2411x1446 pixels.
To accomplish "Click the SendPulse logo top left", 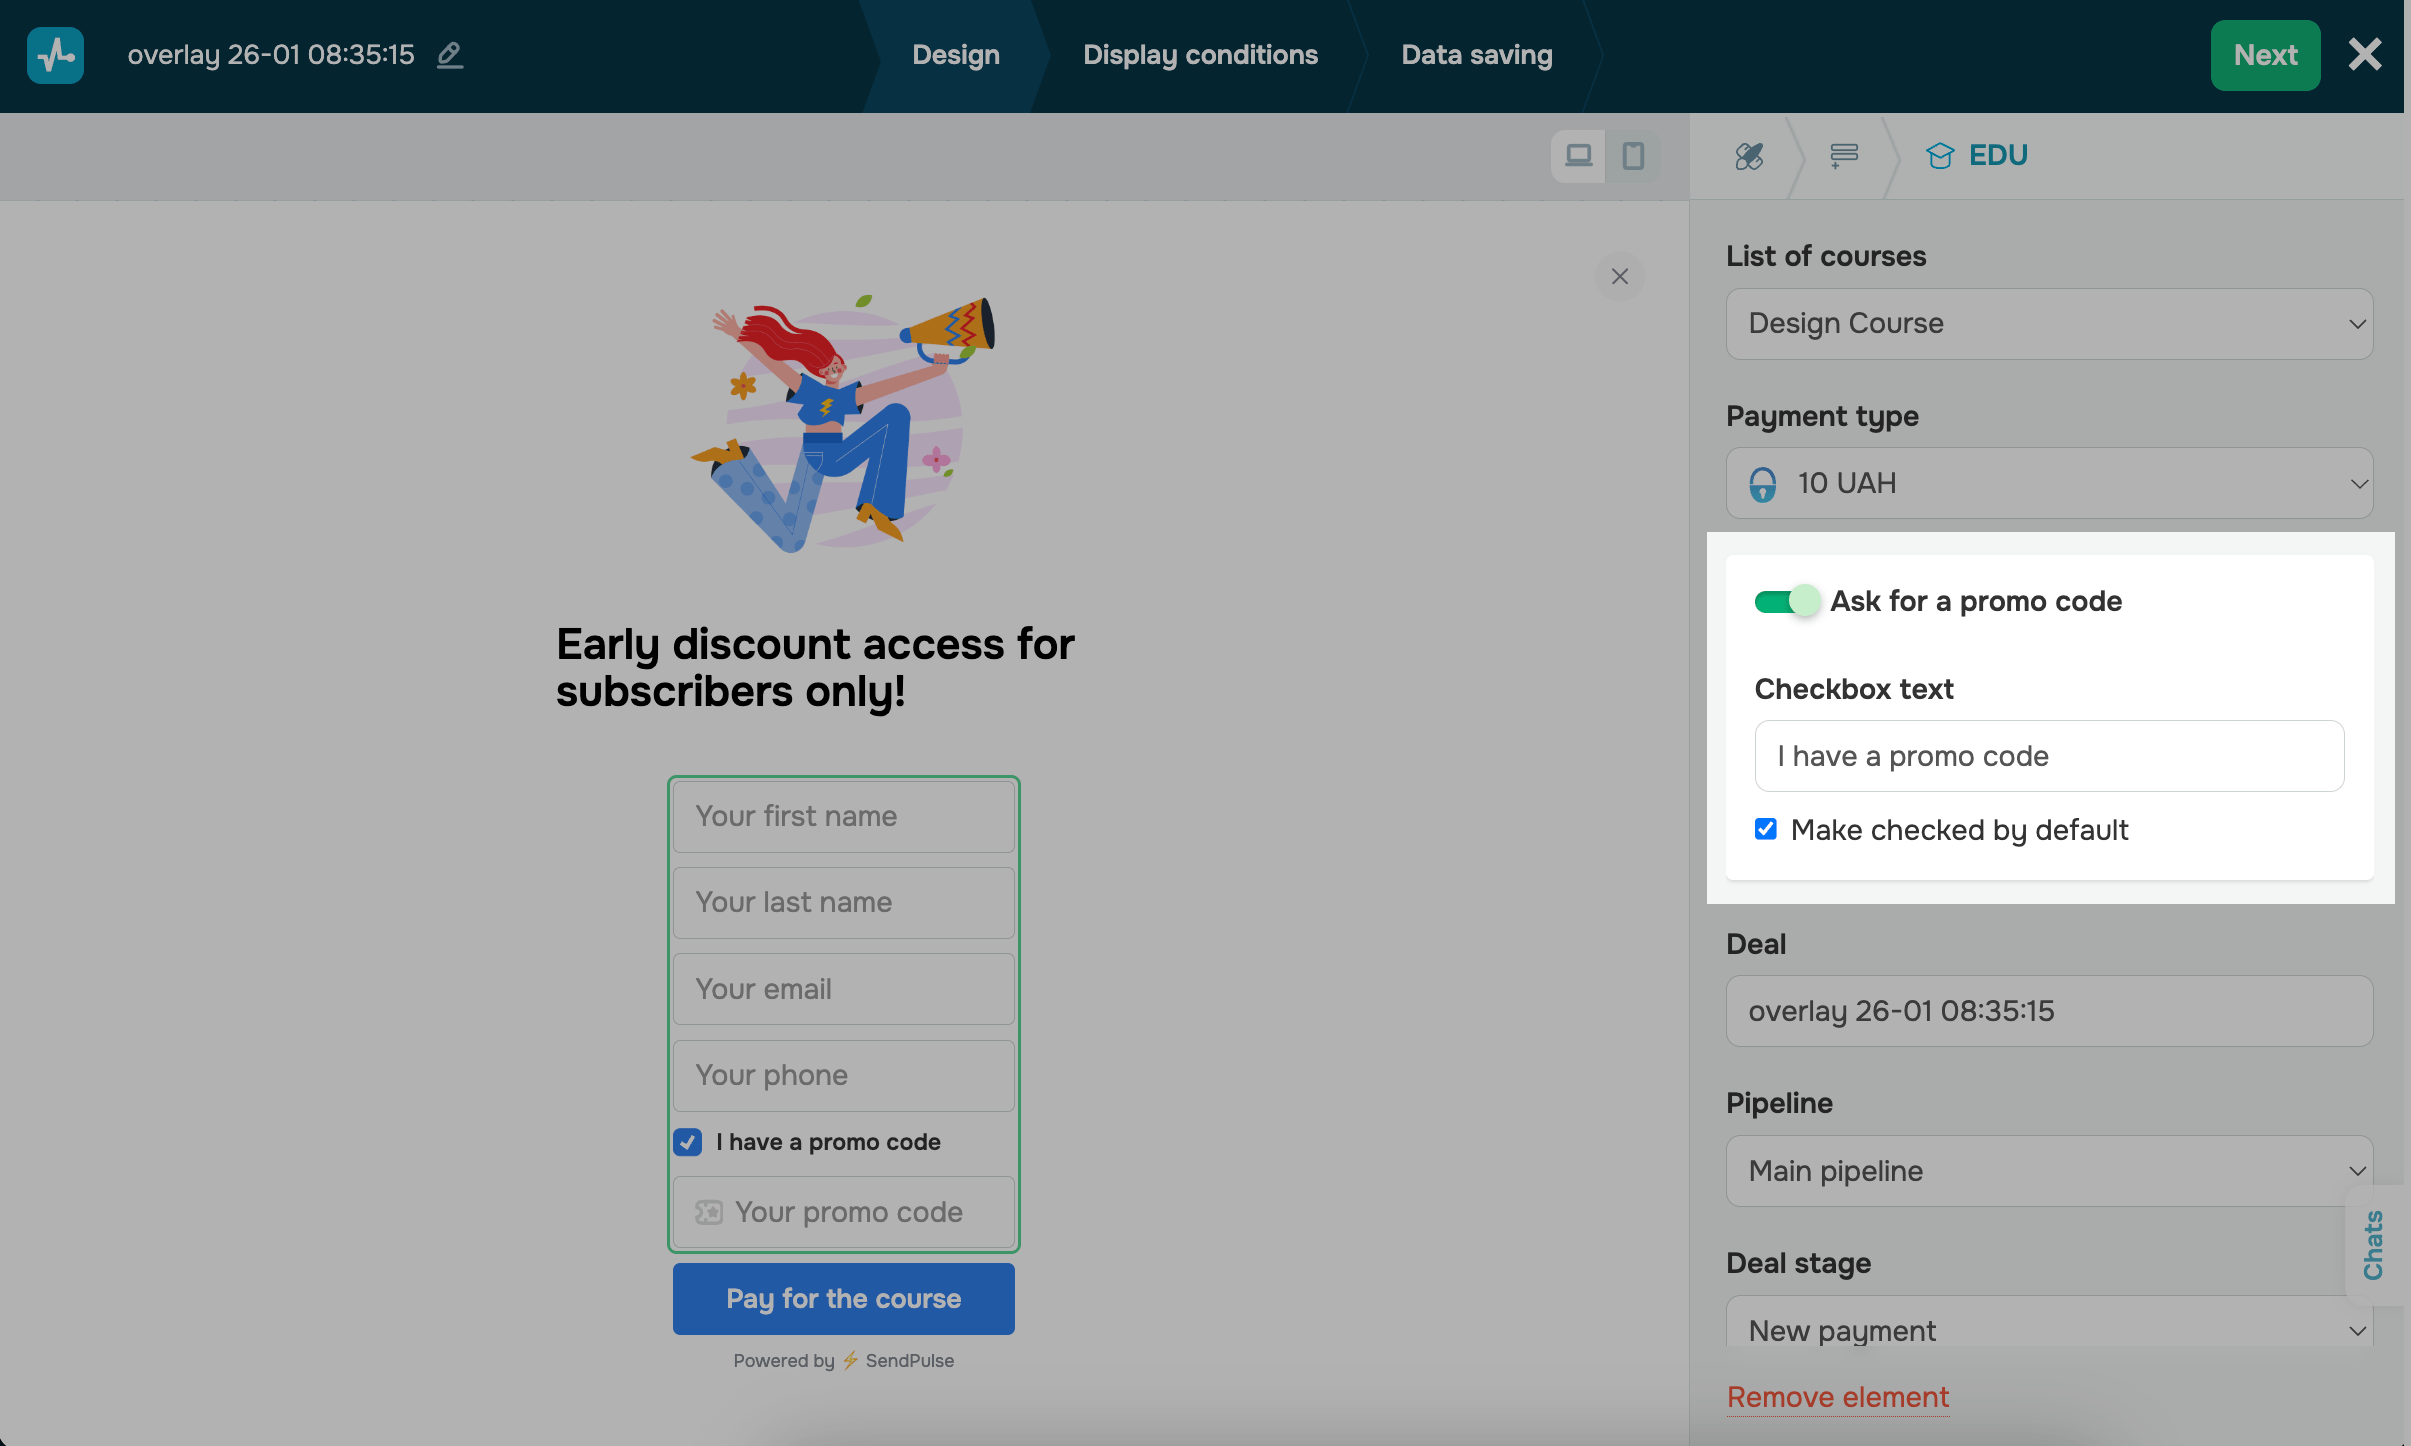I will pyautogui.click(x=55, y=55).
